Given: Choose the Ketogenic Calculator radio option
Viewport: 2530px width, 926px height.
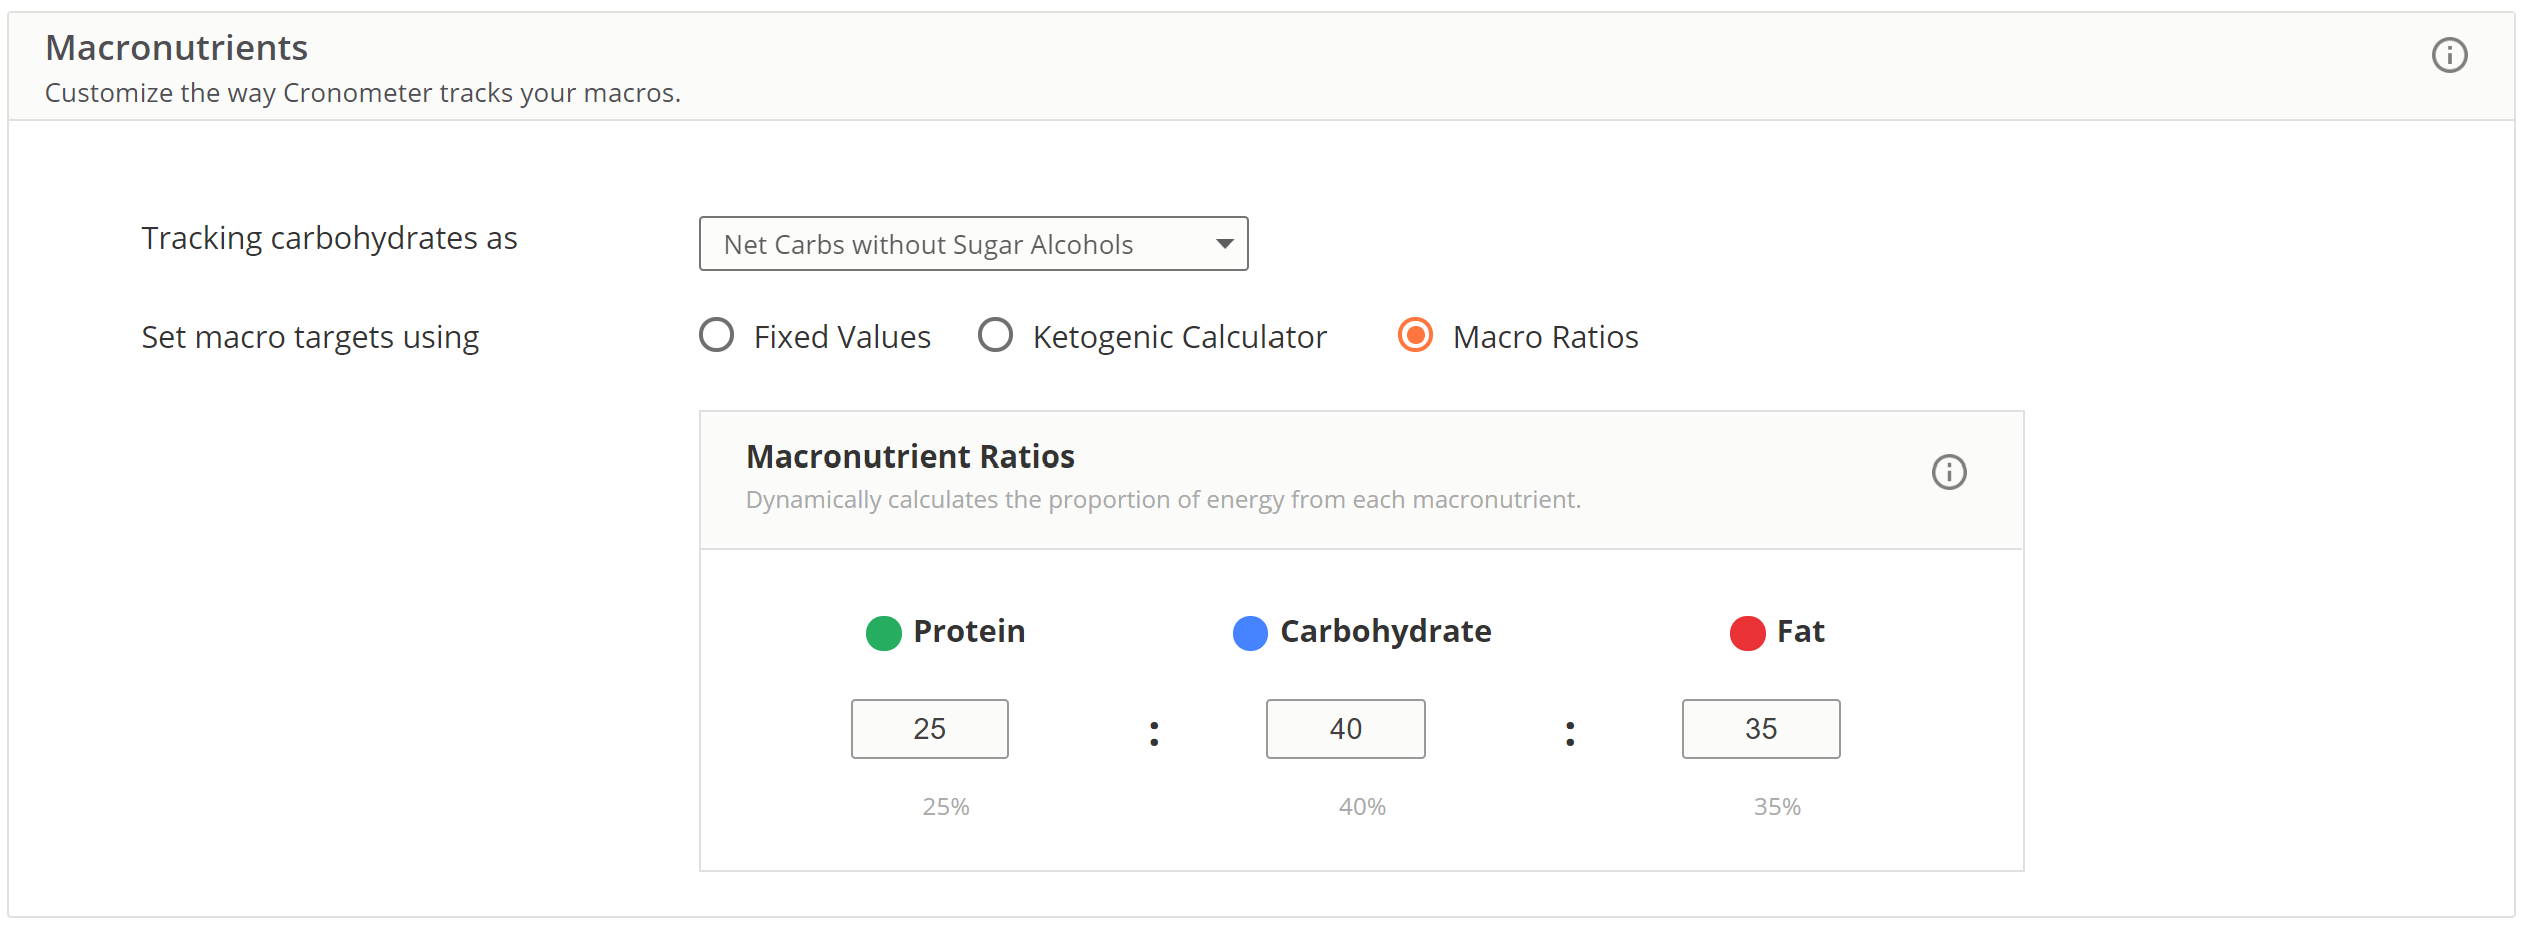Looking at the screenshot, I should (995, 335).
